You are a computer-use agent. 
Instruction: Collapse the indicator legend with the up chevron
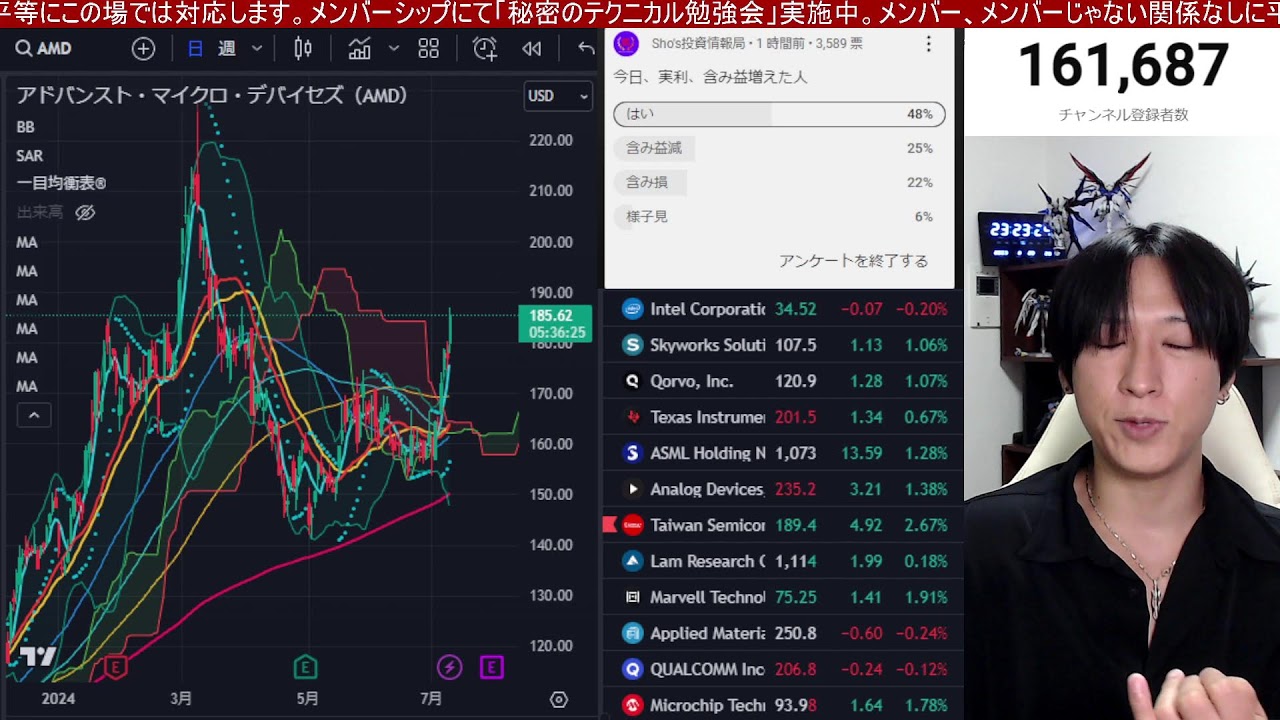click(34, 415)
